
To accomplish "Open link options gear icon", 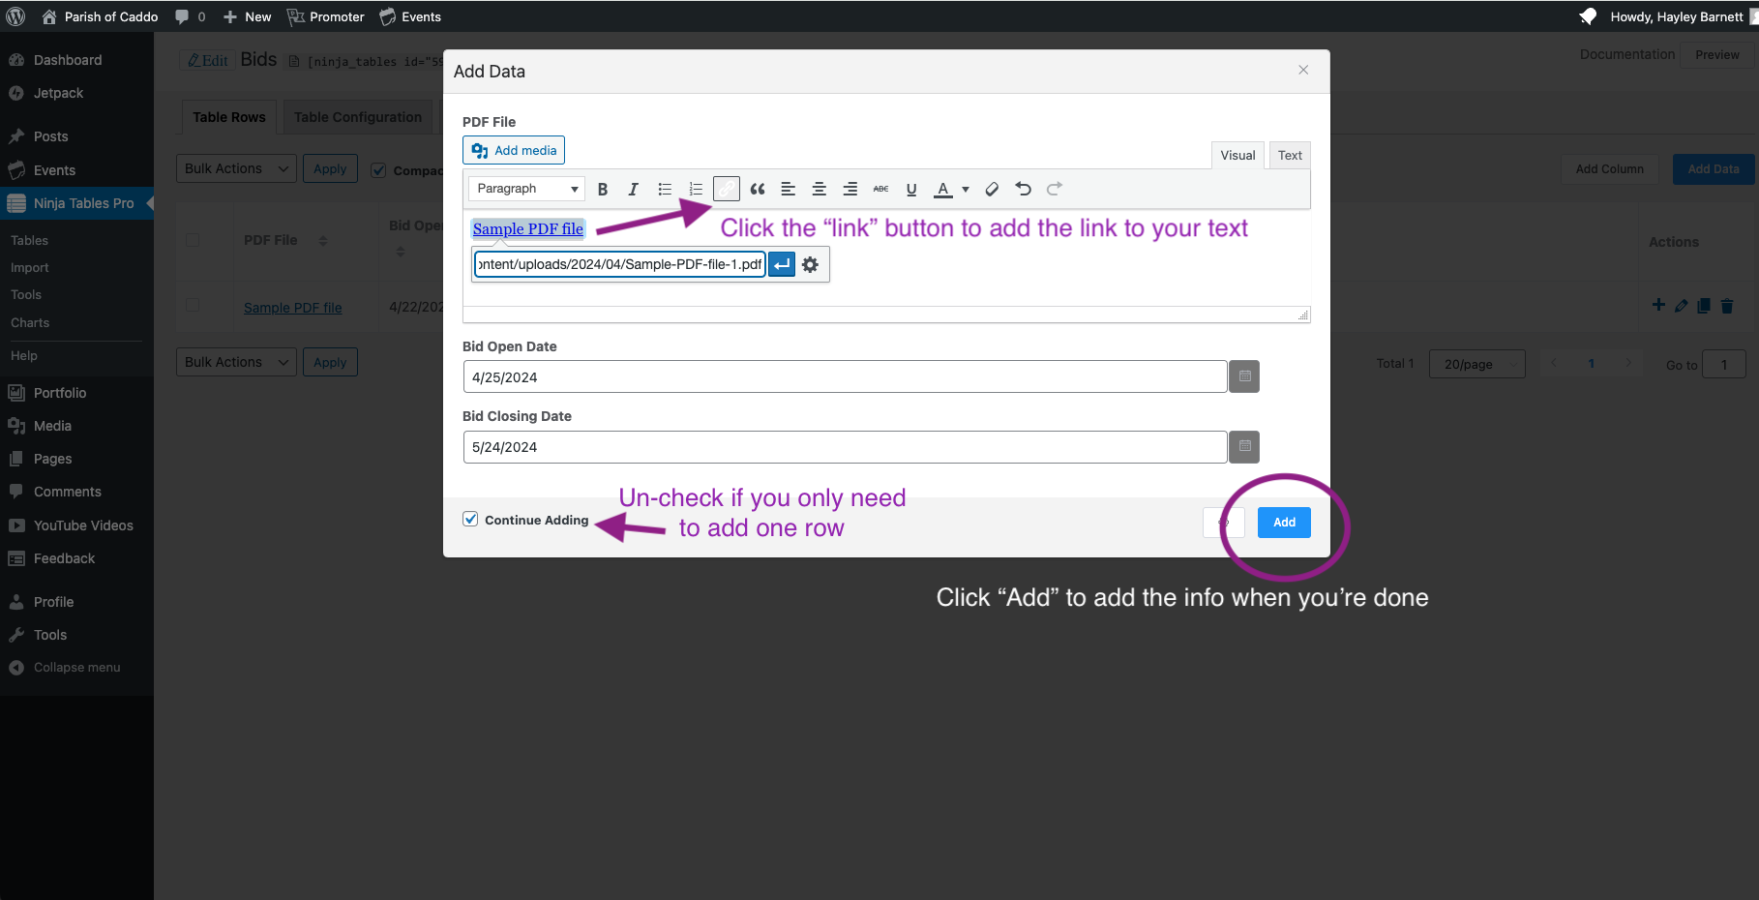I will (810, 265).
